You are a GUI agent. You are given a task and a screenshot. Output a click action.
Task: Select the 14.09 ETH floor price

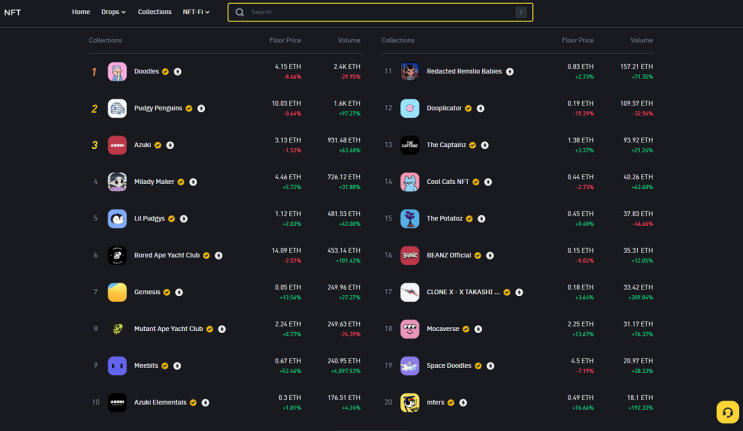(286, 251)
